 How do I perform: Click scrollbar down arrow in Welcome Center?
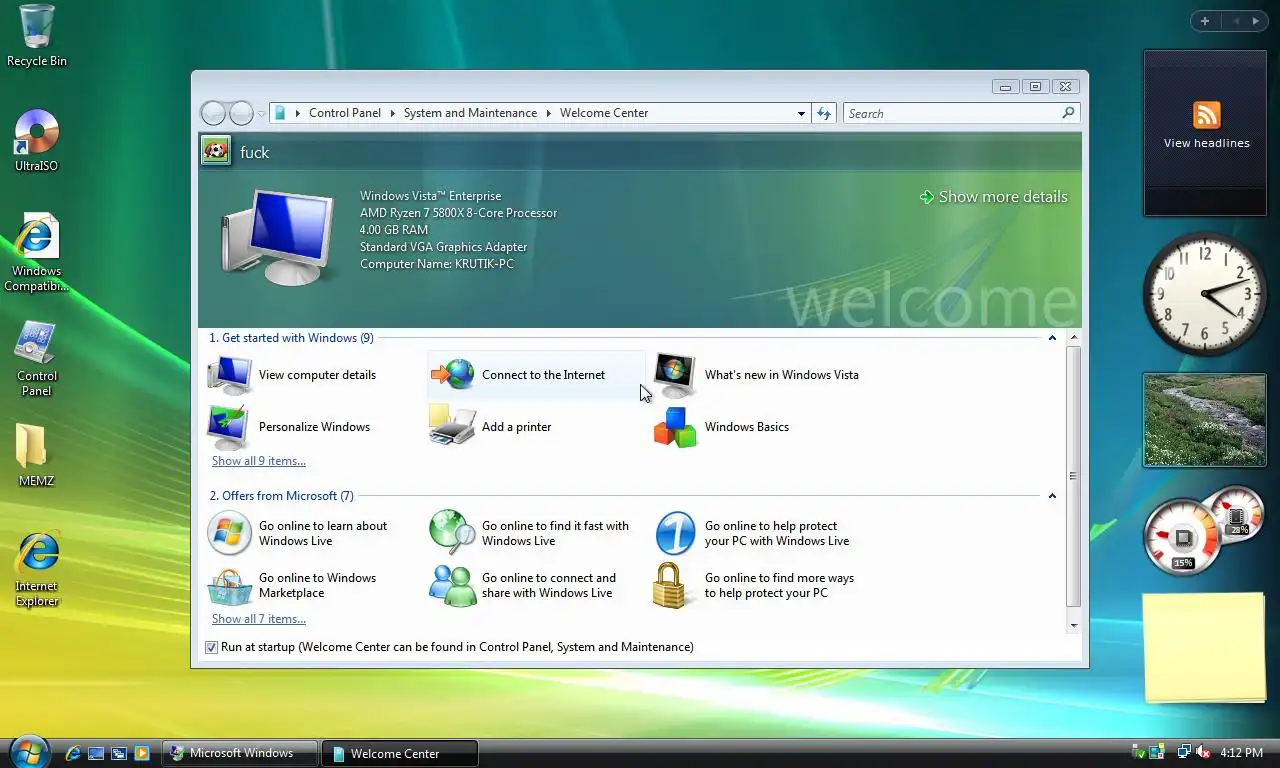tap(1074, 625)
